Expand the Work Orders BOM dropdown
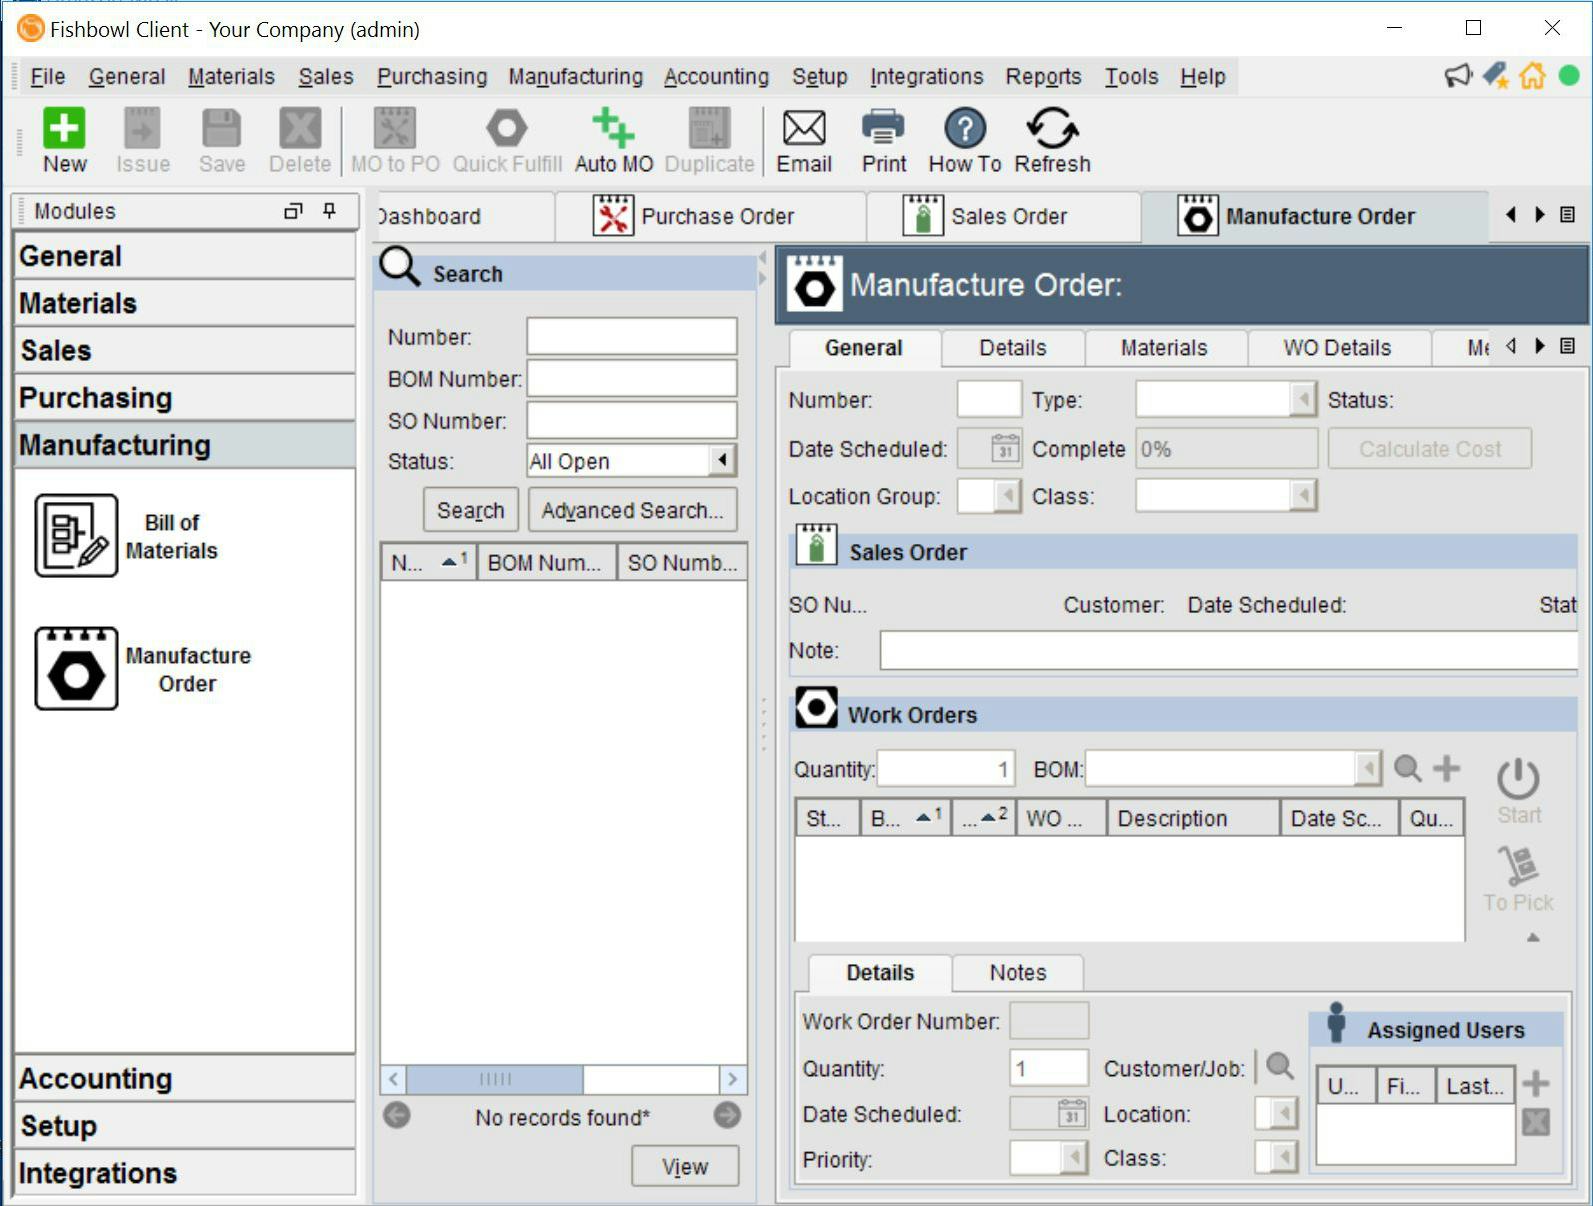This screenshot has height=1206, width=1593. (1367, 769)
